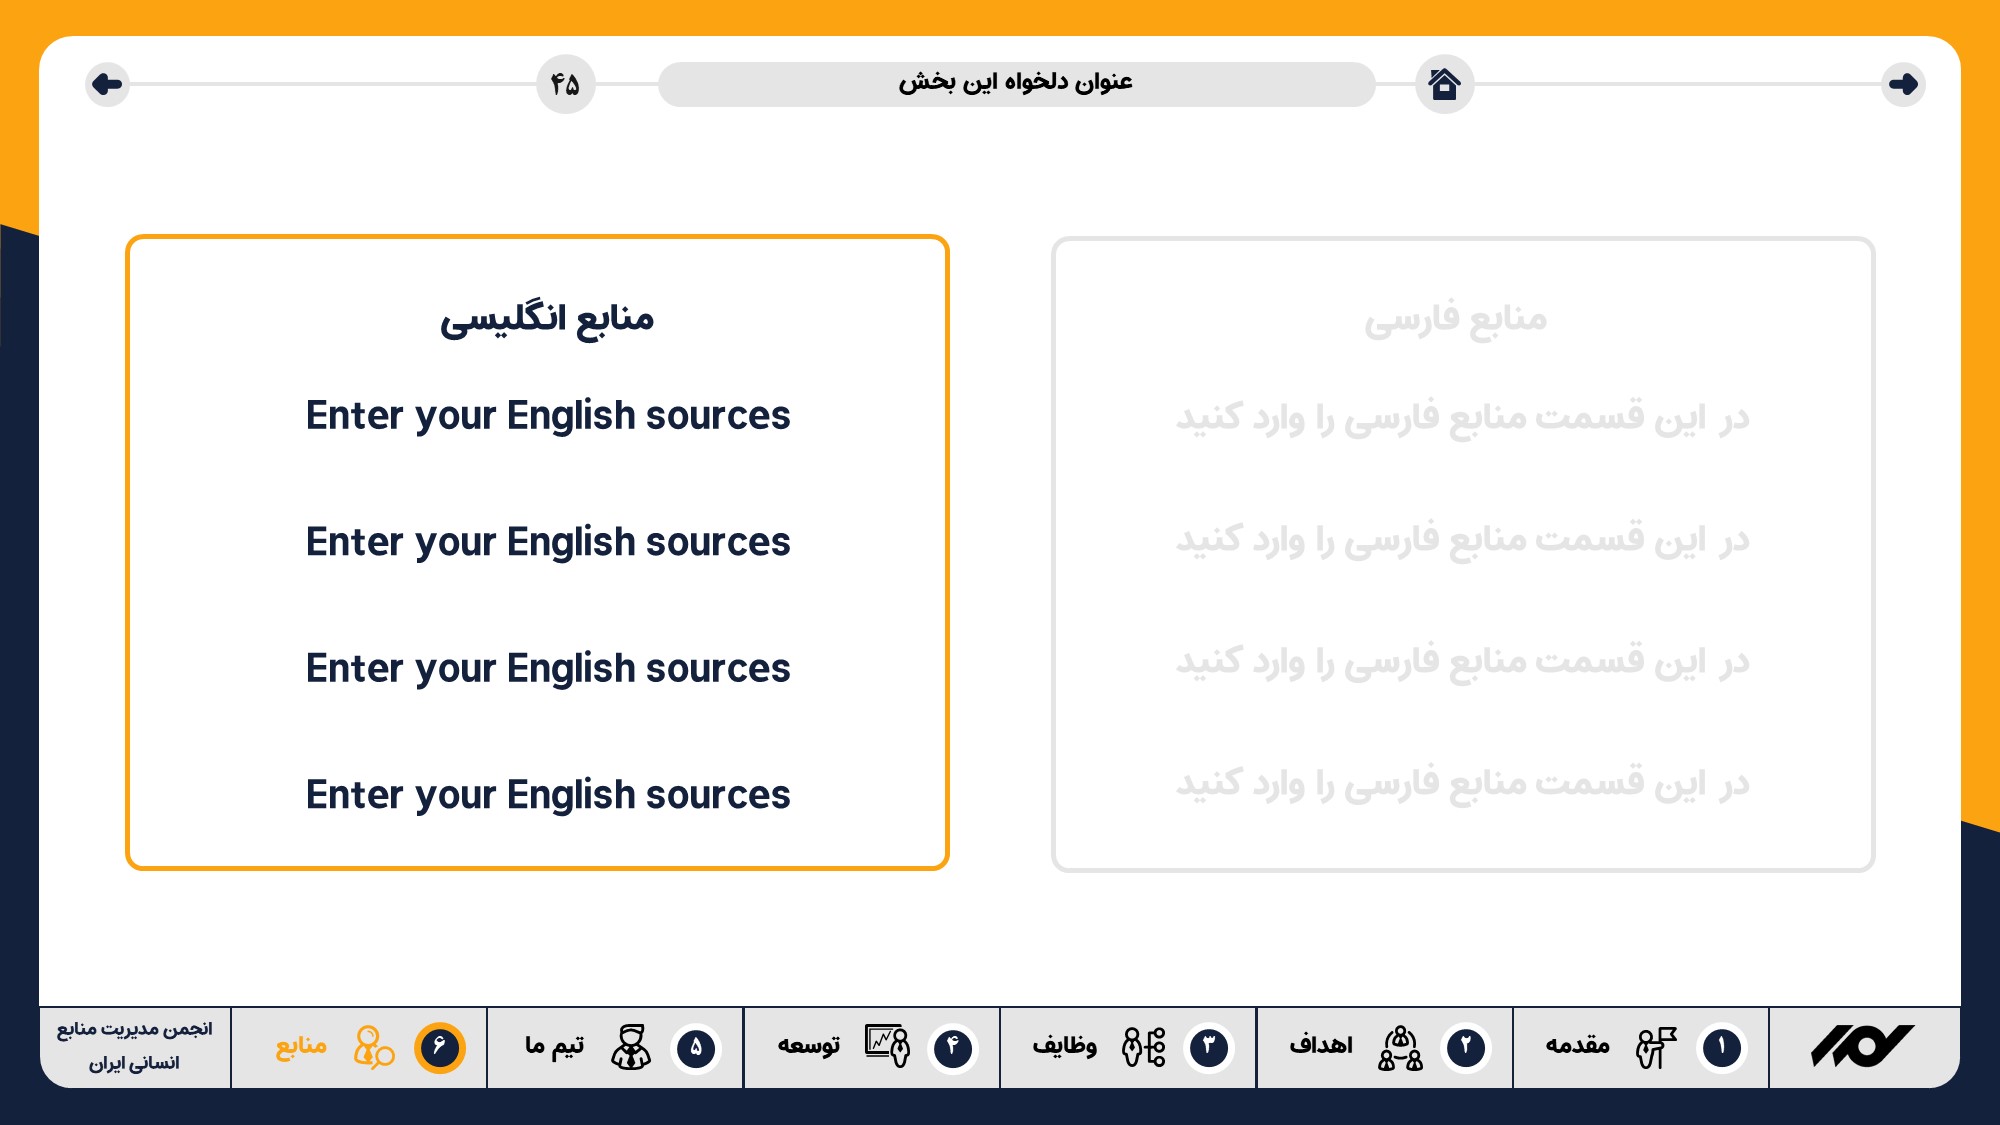Click the منابع انگلیسی heading
Viewport: 2000px width, 1125px height.
(546, 319)
